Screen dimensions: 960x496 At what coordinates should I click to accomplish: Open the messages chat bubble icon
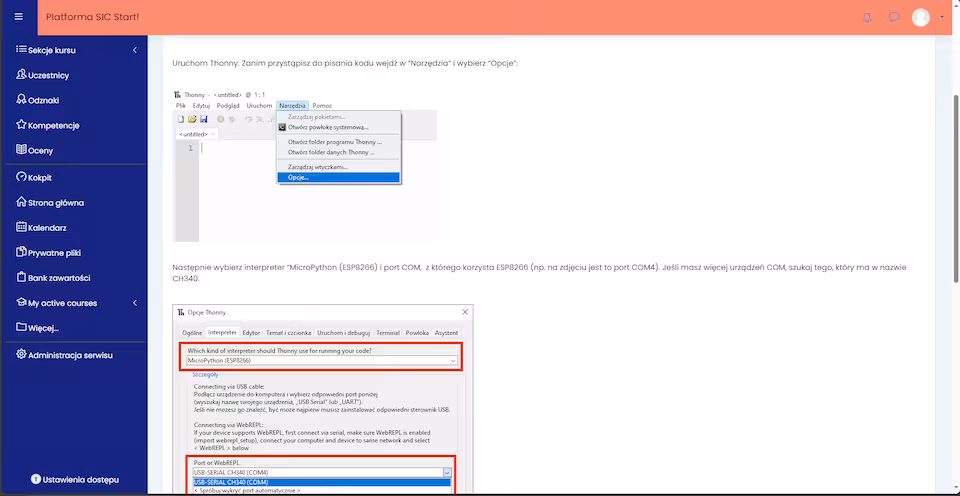894,17
